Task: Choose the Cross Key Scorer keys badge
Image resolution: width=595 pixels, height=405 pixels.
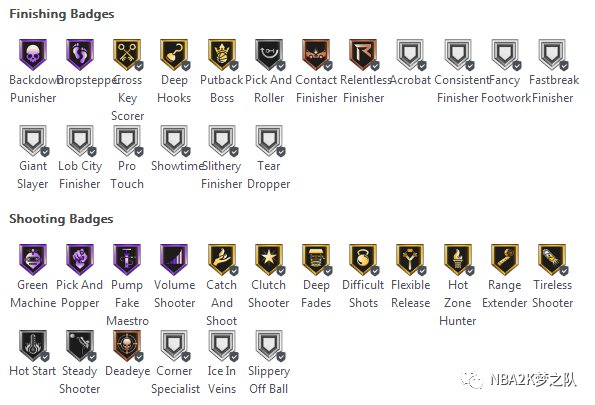Action: click(x=128, y=55)
